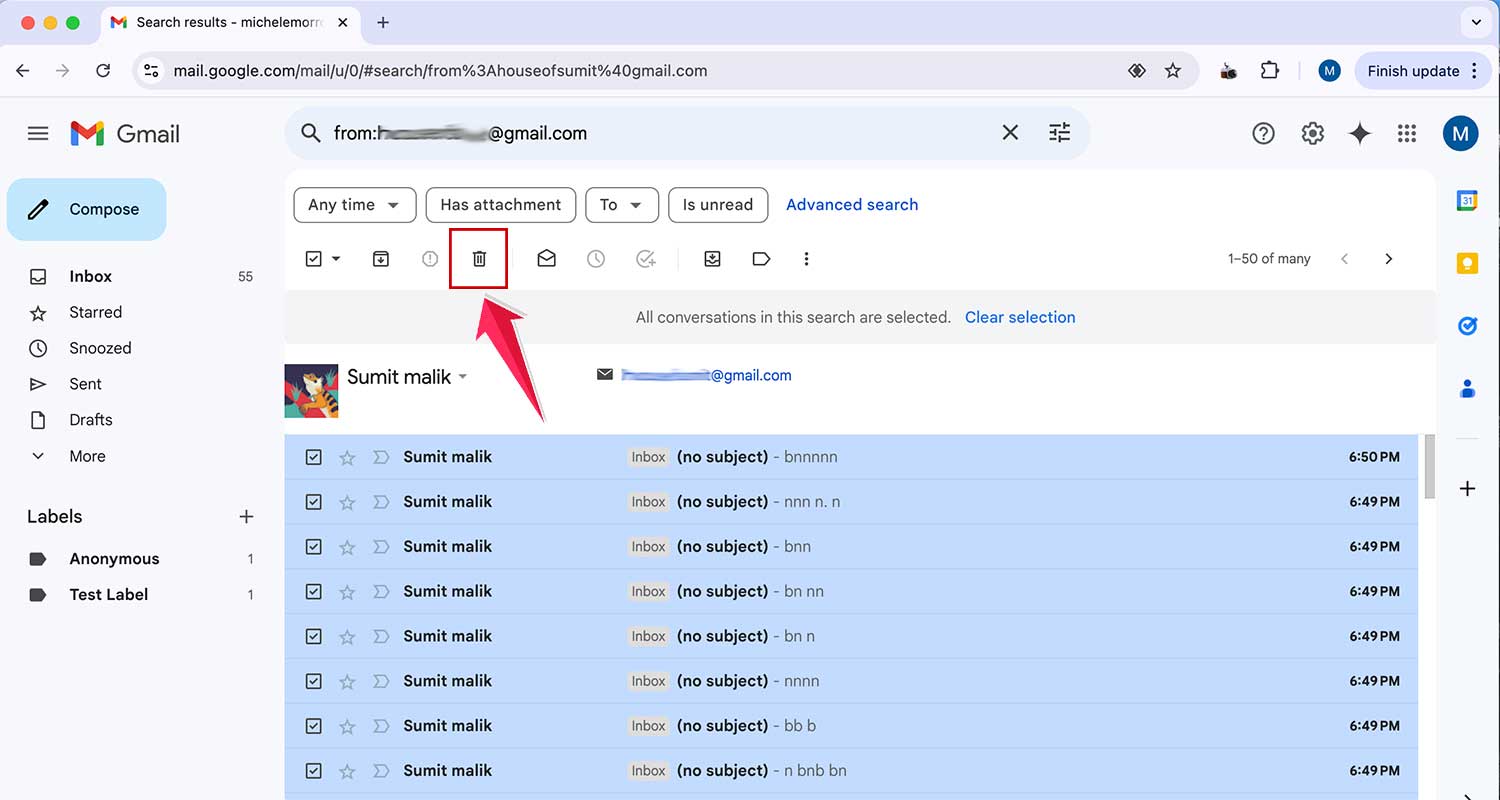
Task: Archive the selected conversations
Action: tap(380, 258)
